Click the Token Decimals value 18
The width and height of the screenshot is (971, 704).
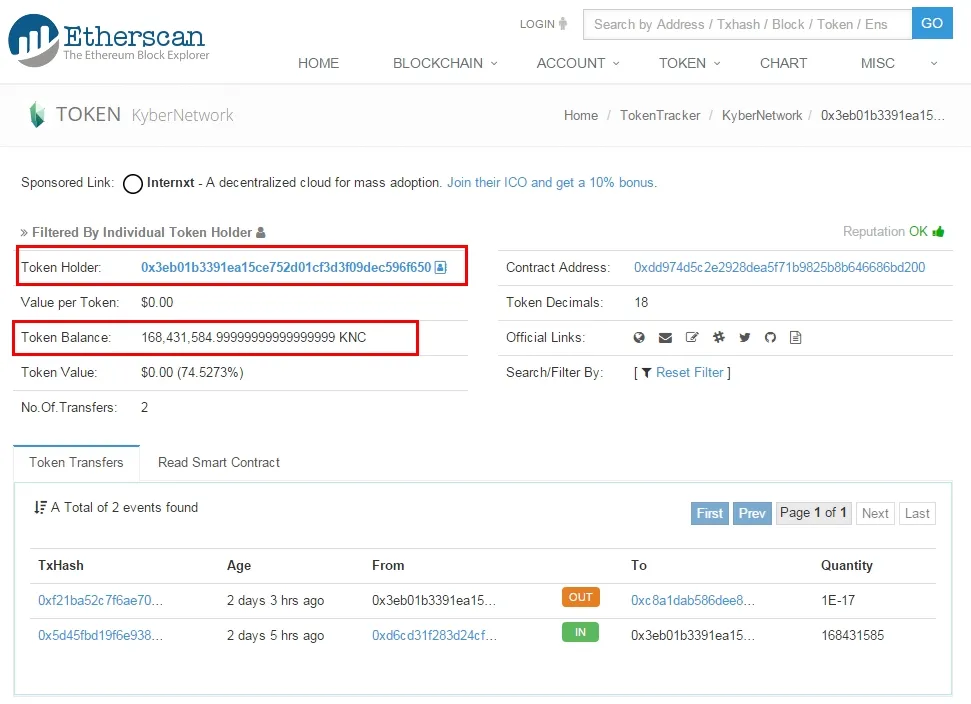[x=641, y=303]
